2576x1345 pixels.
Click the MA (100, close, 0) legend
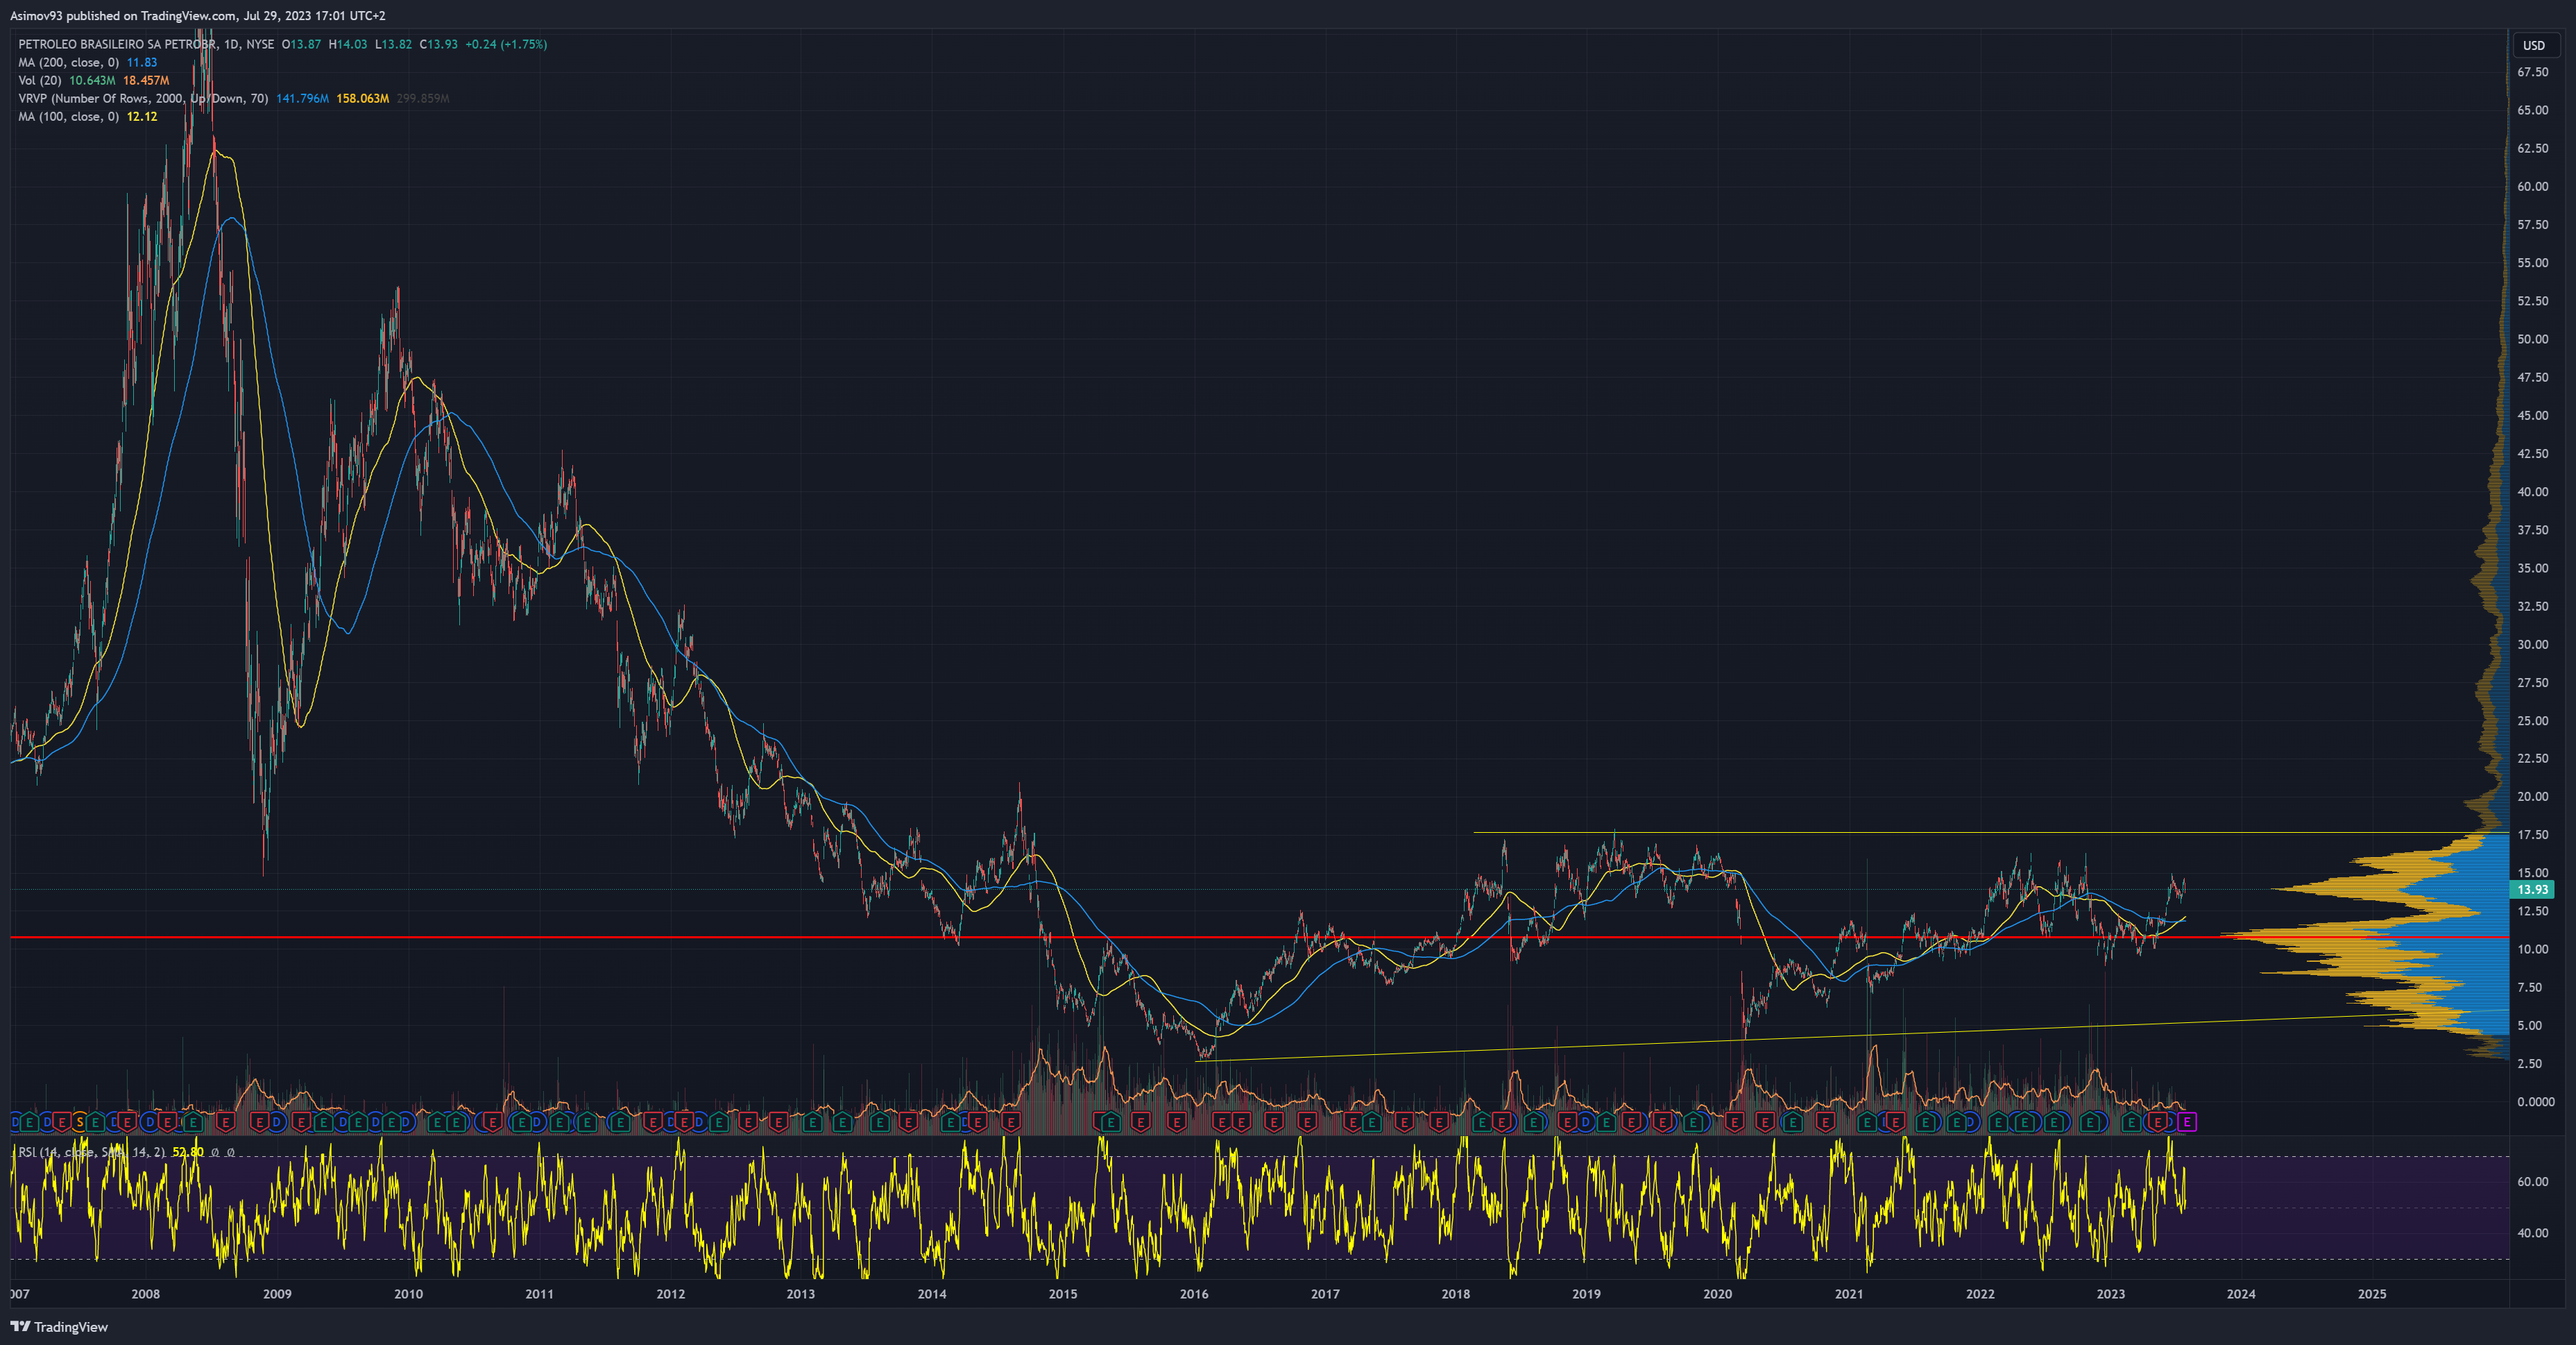coord(68,116)
